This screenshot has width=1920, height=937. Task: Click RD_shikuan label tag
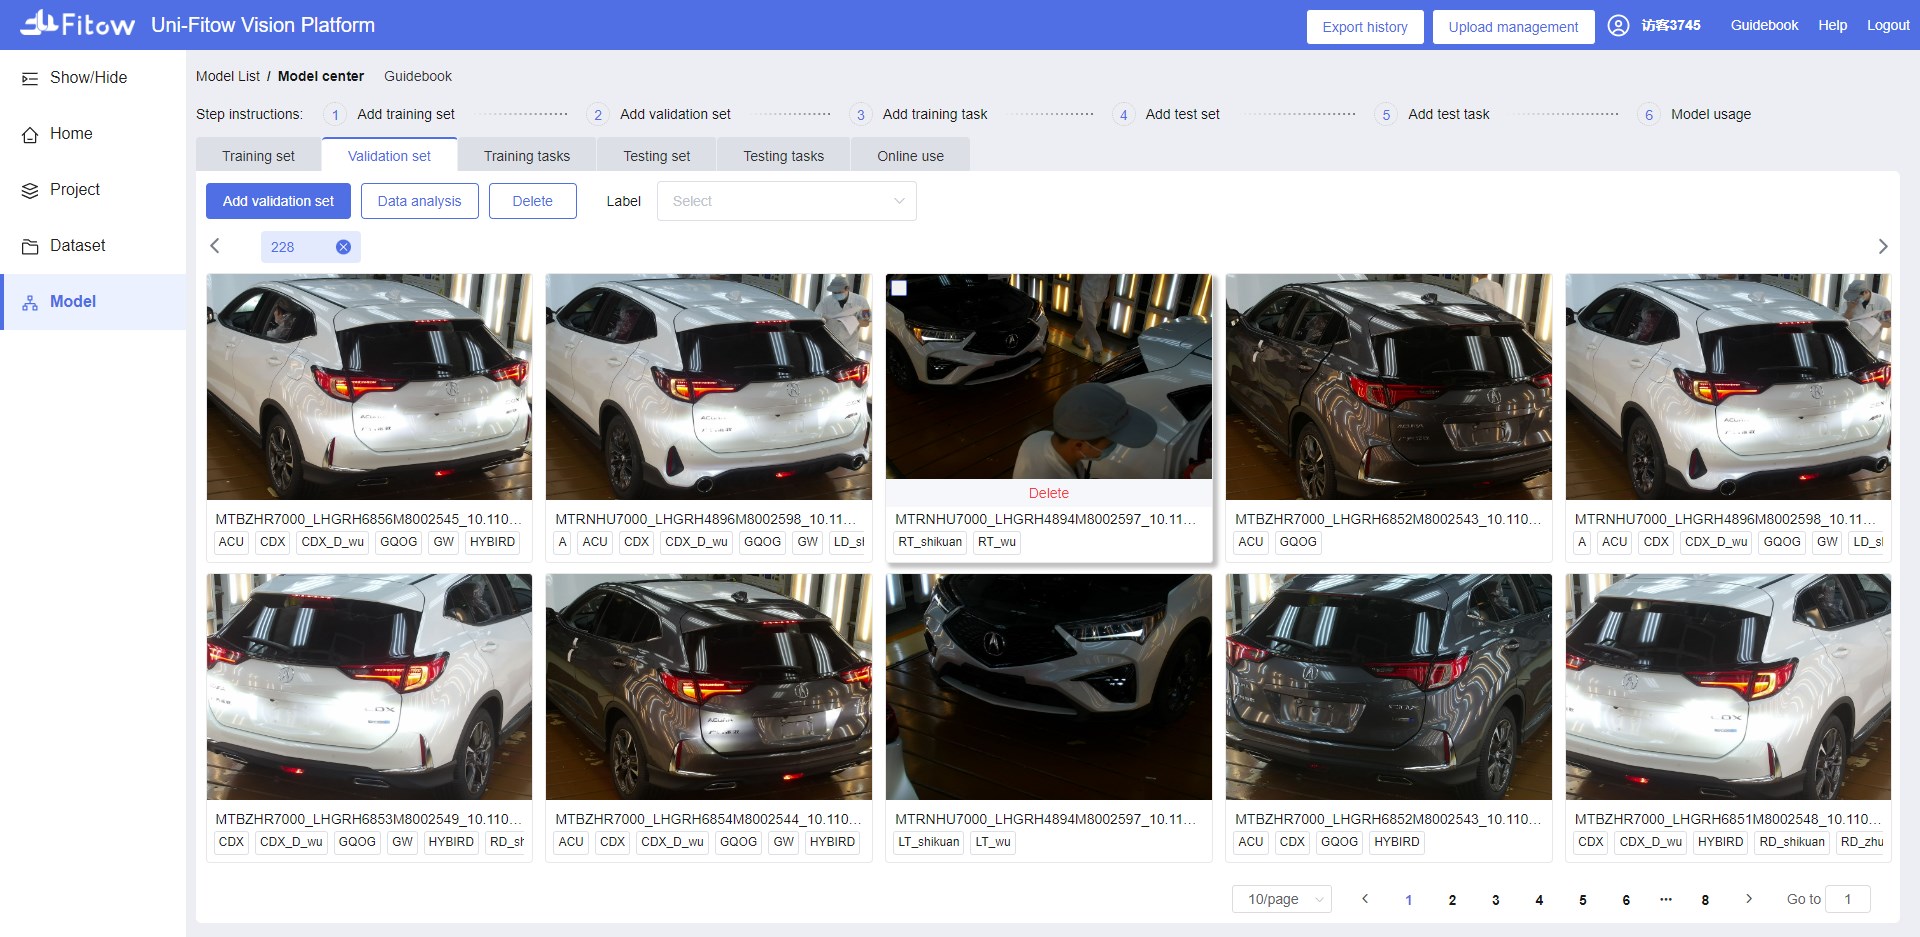tap(1792, 842)
